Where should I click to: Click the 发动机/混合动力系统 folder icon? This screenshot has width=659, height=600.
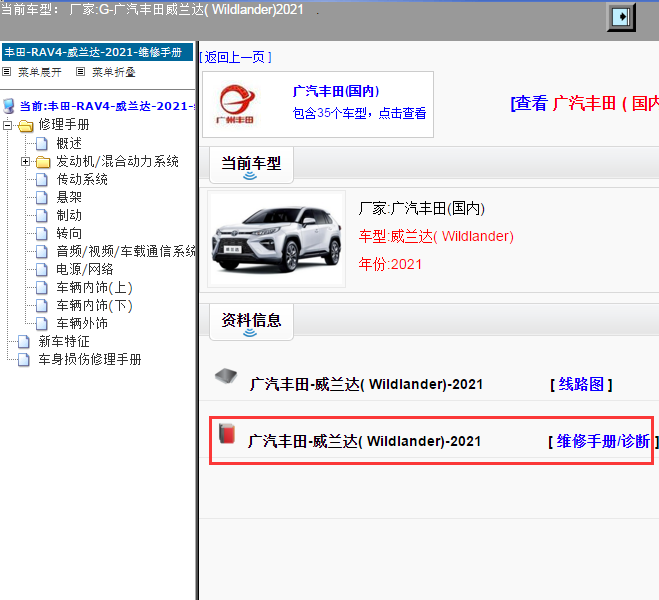[x=43, y=162]
